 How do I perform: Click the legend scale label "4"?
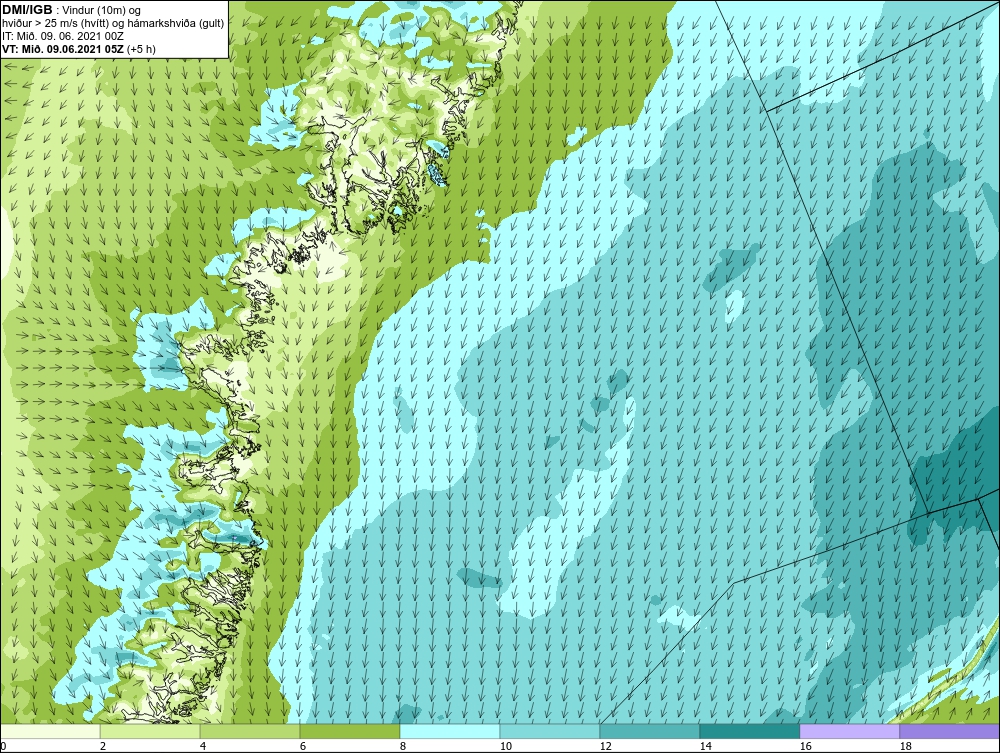pos(203,746)
